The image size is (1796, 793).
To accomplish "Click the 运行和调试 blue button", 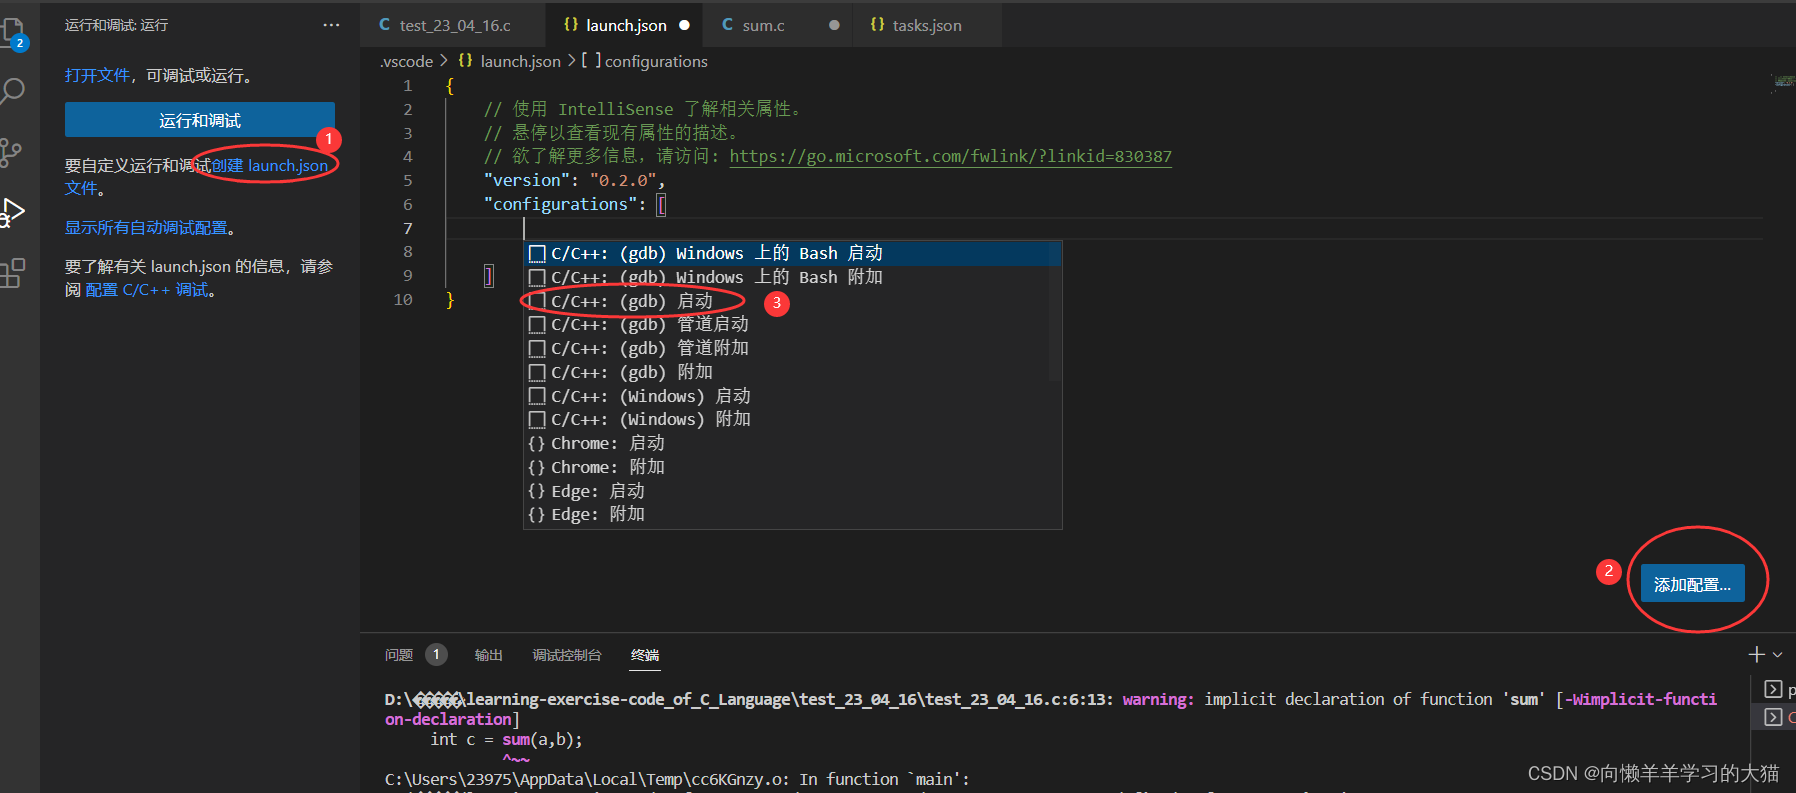I will [200, 120].
